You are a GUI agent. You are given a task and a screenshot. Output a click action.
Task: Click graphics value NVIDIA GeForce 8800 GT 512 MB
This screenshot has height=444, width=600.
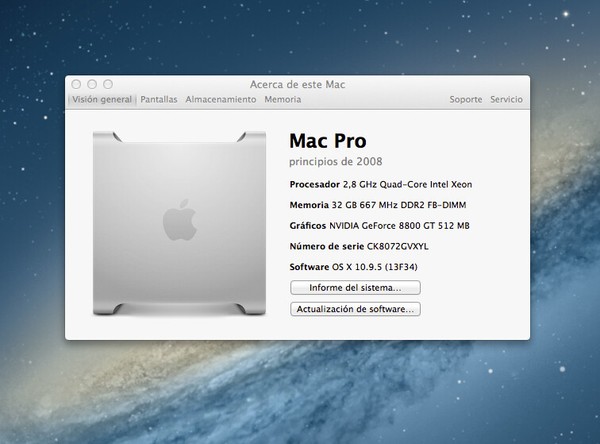point(399,226)
